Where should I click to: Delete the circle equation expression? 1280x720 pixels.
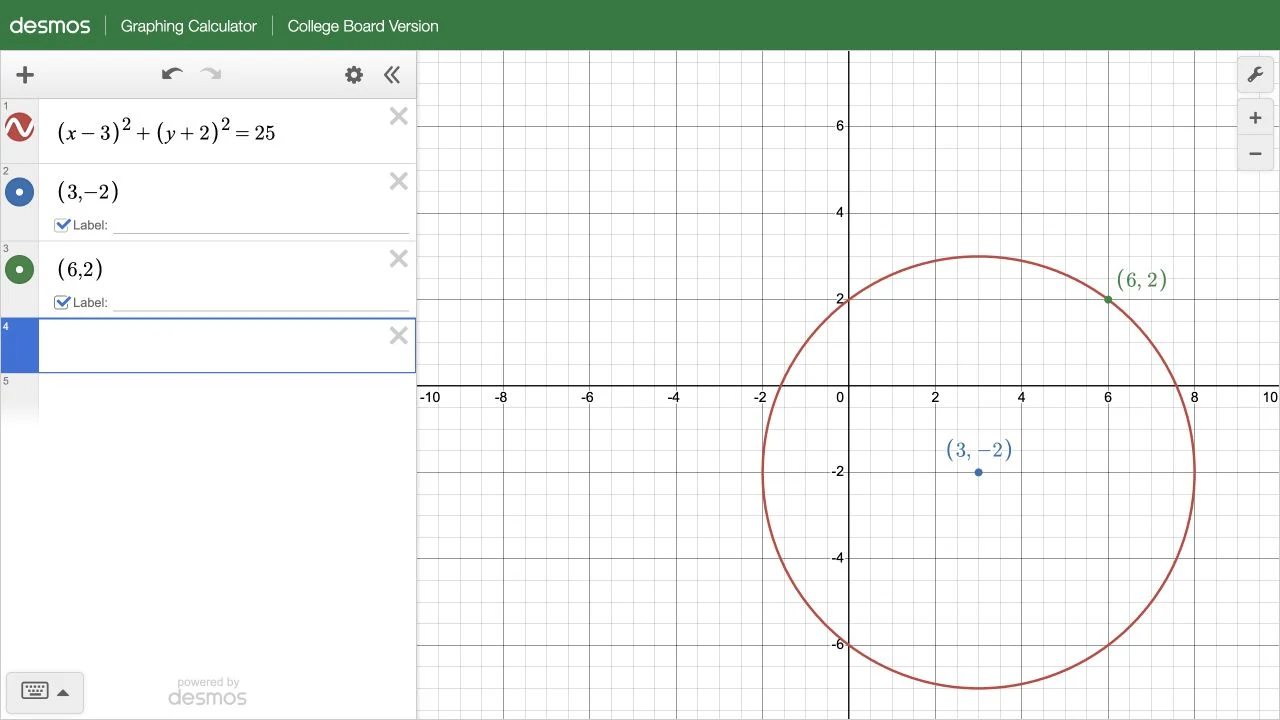pos(398,117)
